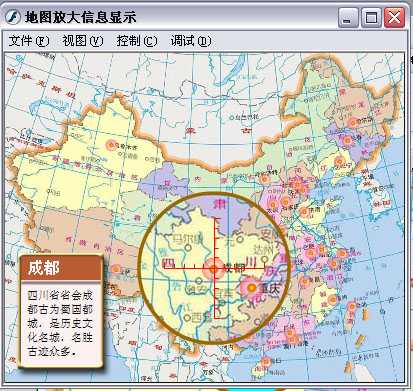Maximize the 地图放大信息显示 window
Screen dimensions: 413x391
coord(371,17)
